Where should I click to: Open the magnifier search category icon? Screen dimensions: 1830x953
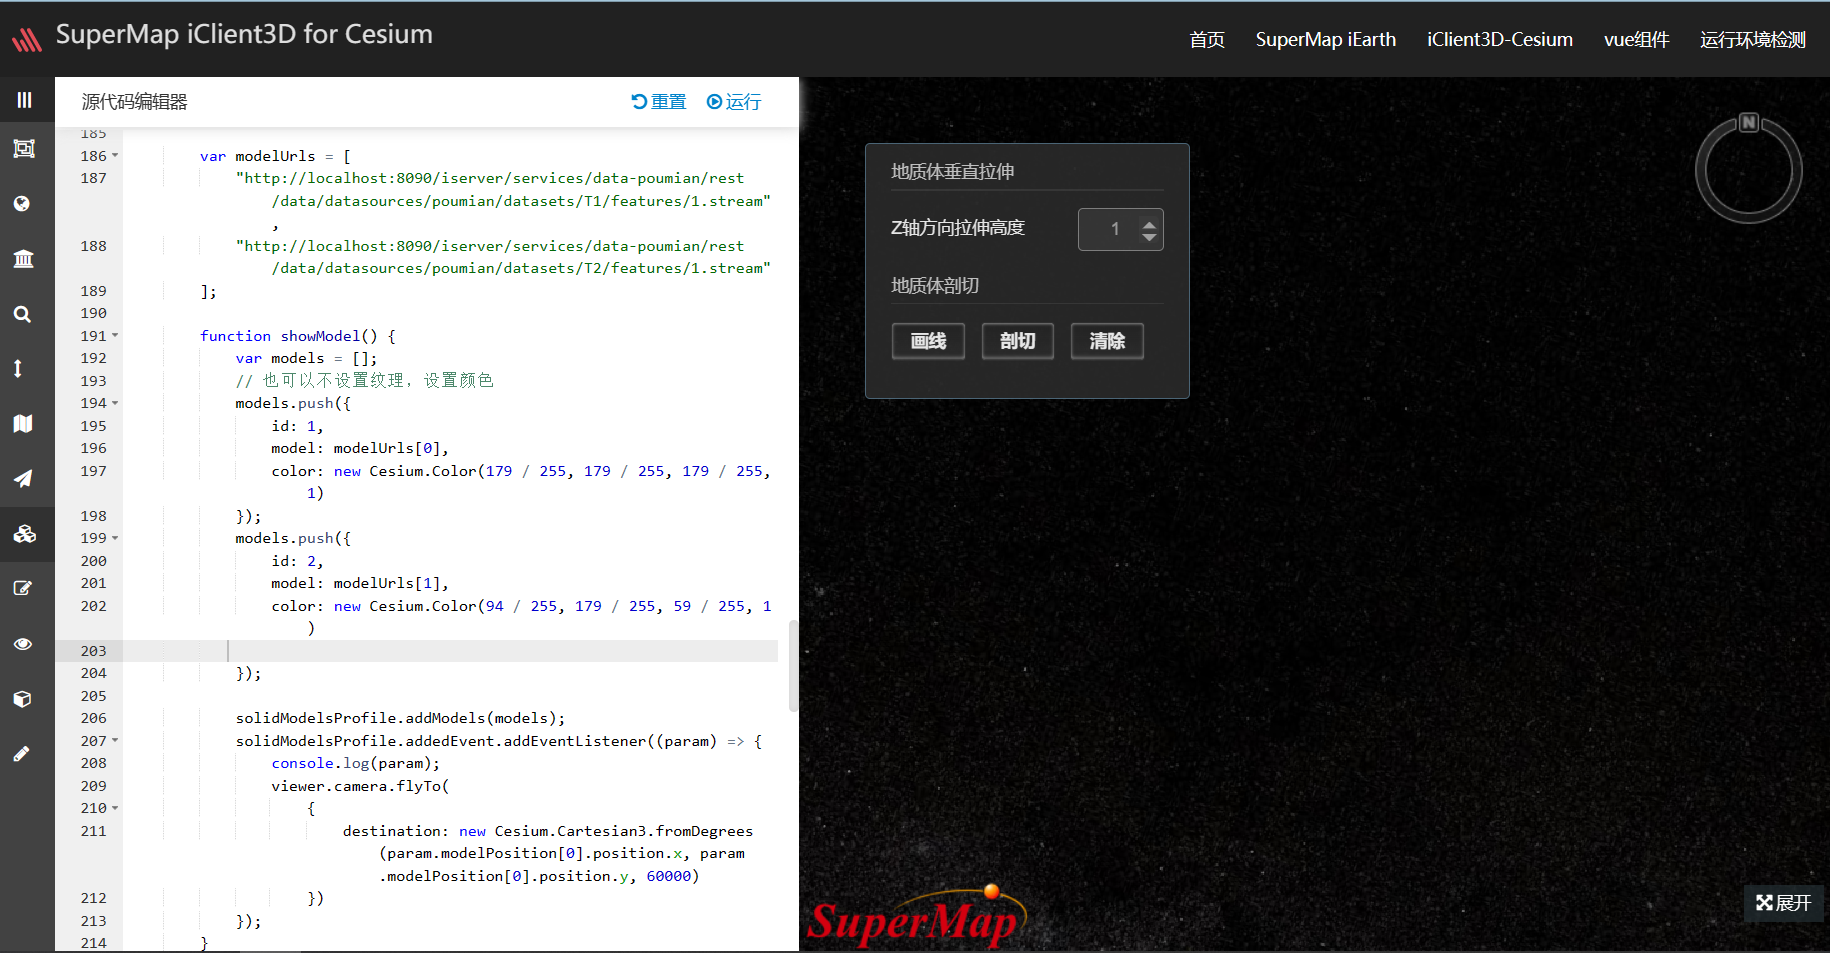click(22, 314)
